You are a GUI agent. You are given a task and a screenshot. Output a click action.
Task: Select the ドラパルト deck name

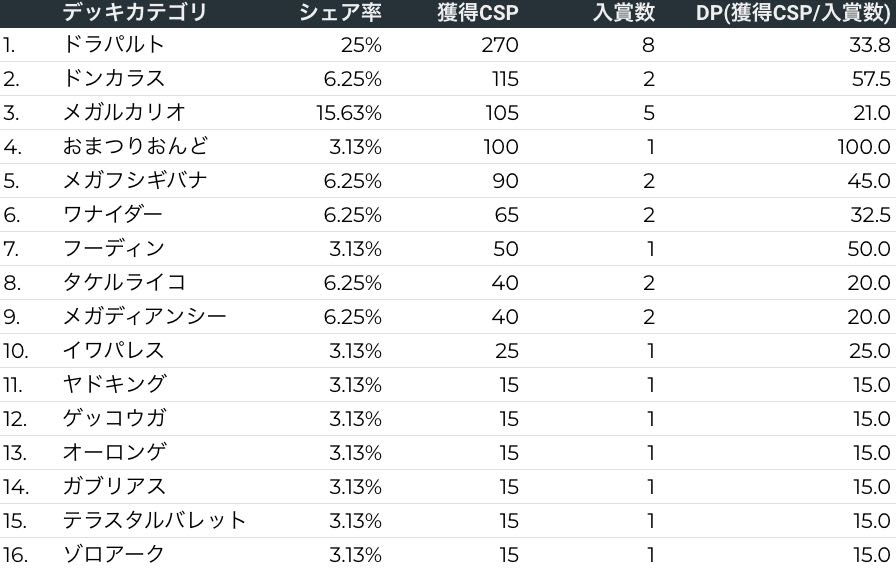113,44
